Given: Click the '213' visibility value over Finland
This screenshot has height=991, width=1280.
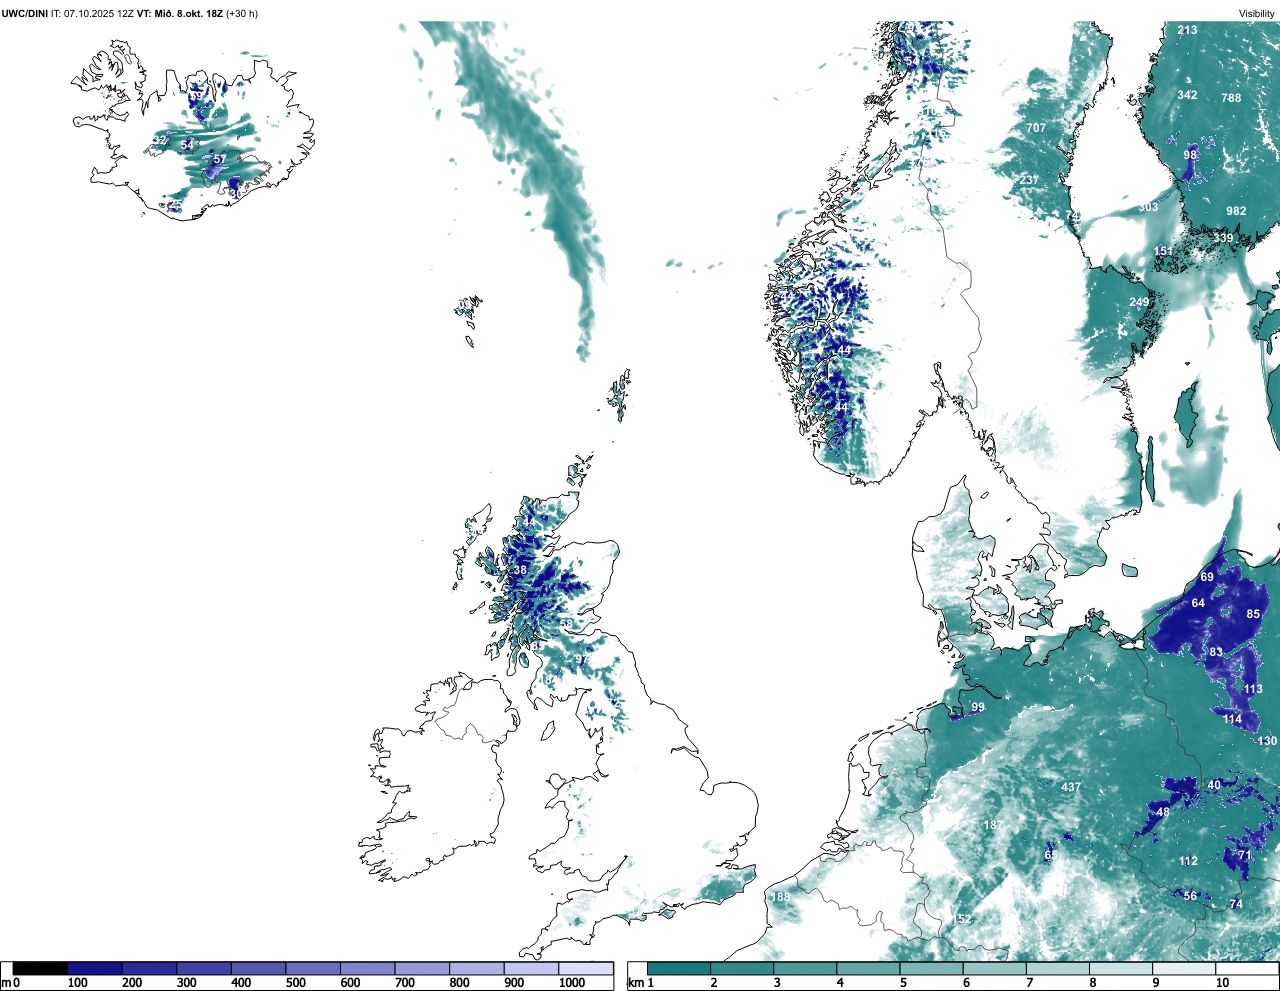Looking at the screenshot, I should pyautogui.click(x=1187, y=30).
